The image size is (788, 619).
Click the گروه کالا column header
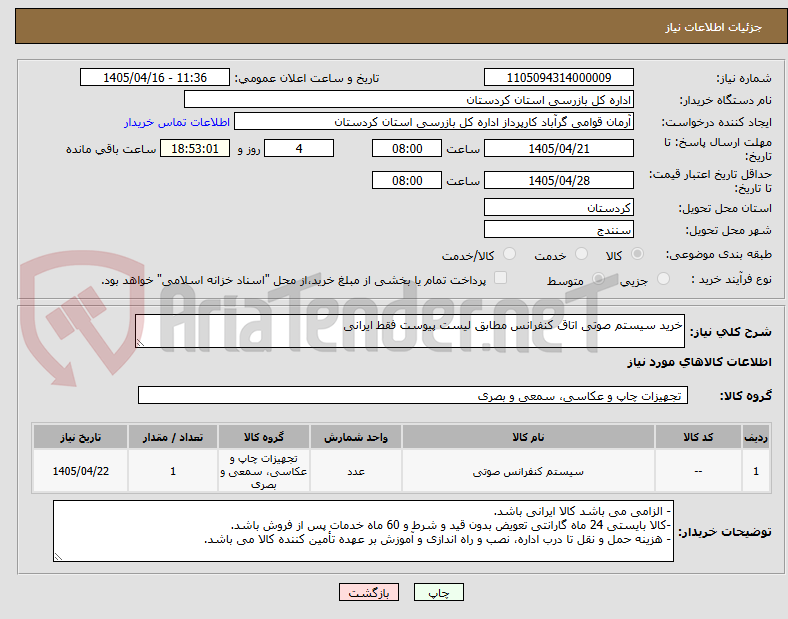click(x=264, y=437)
